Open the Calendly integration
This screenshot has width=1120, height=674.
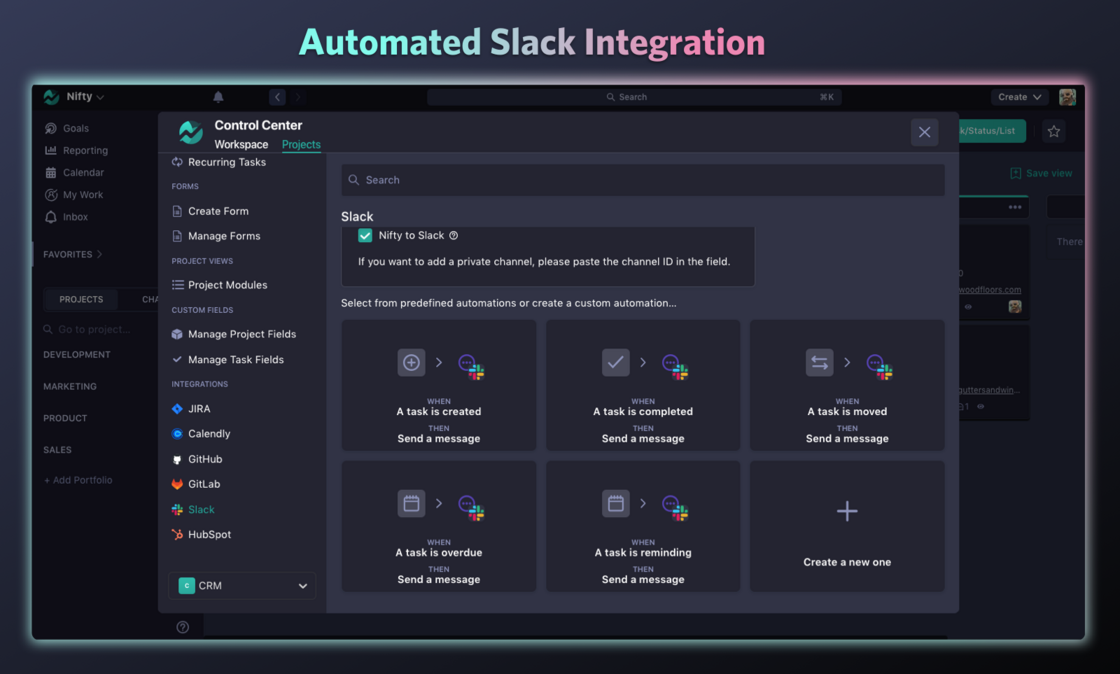[x=209, y=434]
